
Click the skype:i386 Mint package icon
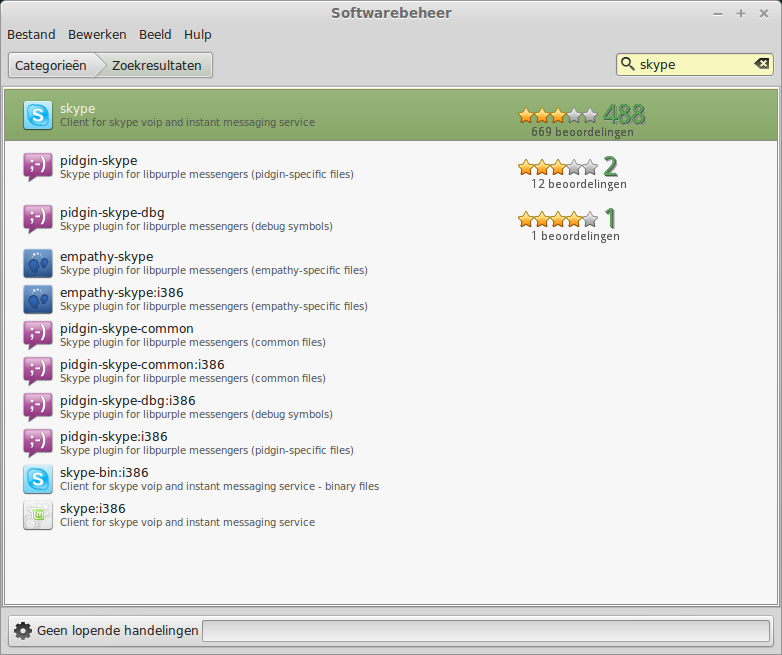[x=38, y=515]
